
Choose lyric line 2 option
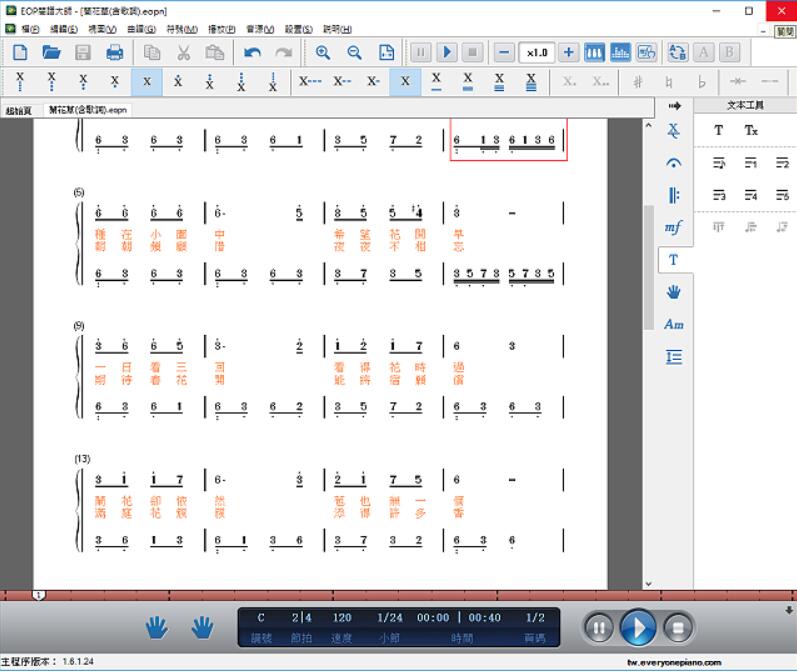[x=782, y=163]
